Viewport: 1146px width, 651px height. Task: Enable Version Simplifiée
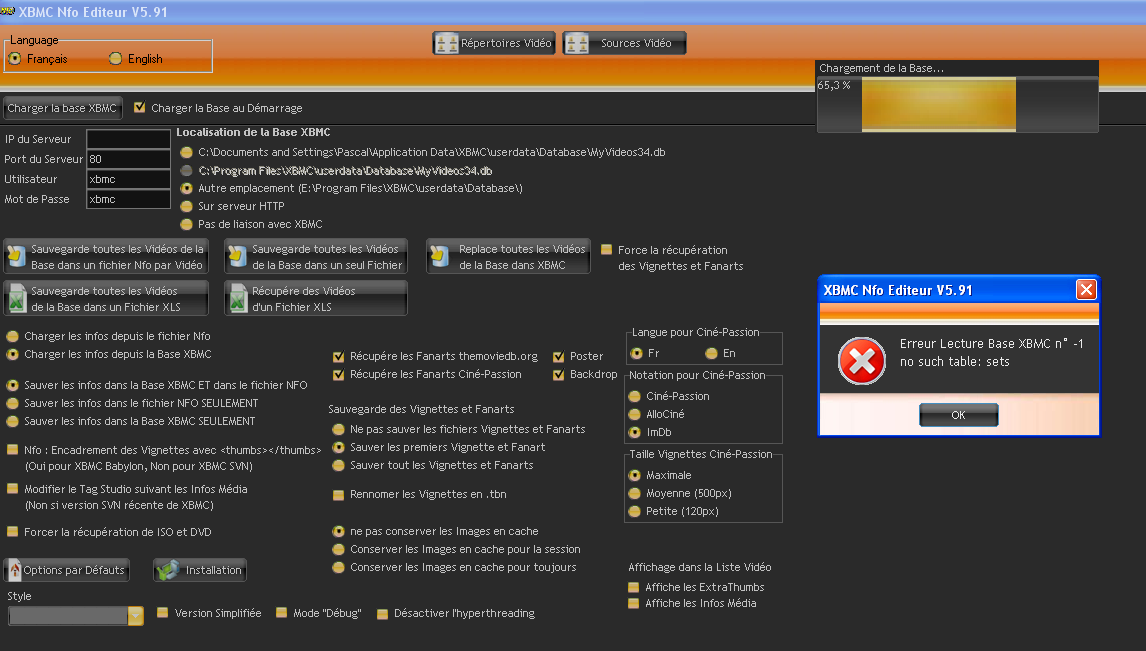(x=162, y=613)
